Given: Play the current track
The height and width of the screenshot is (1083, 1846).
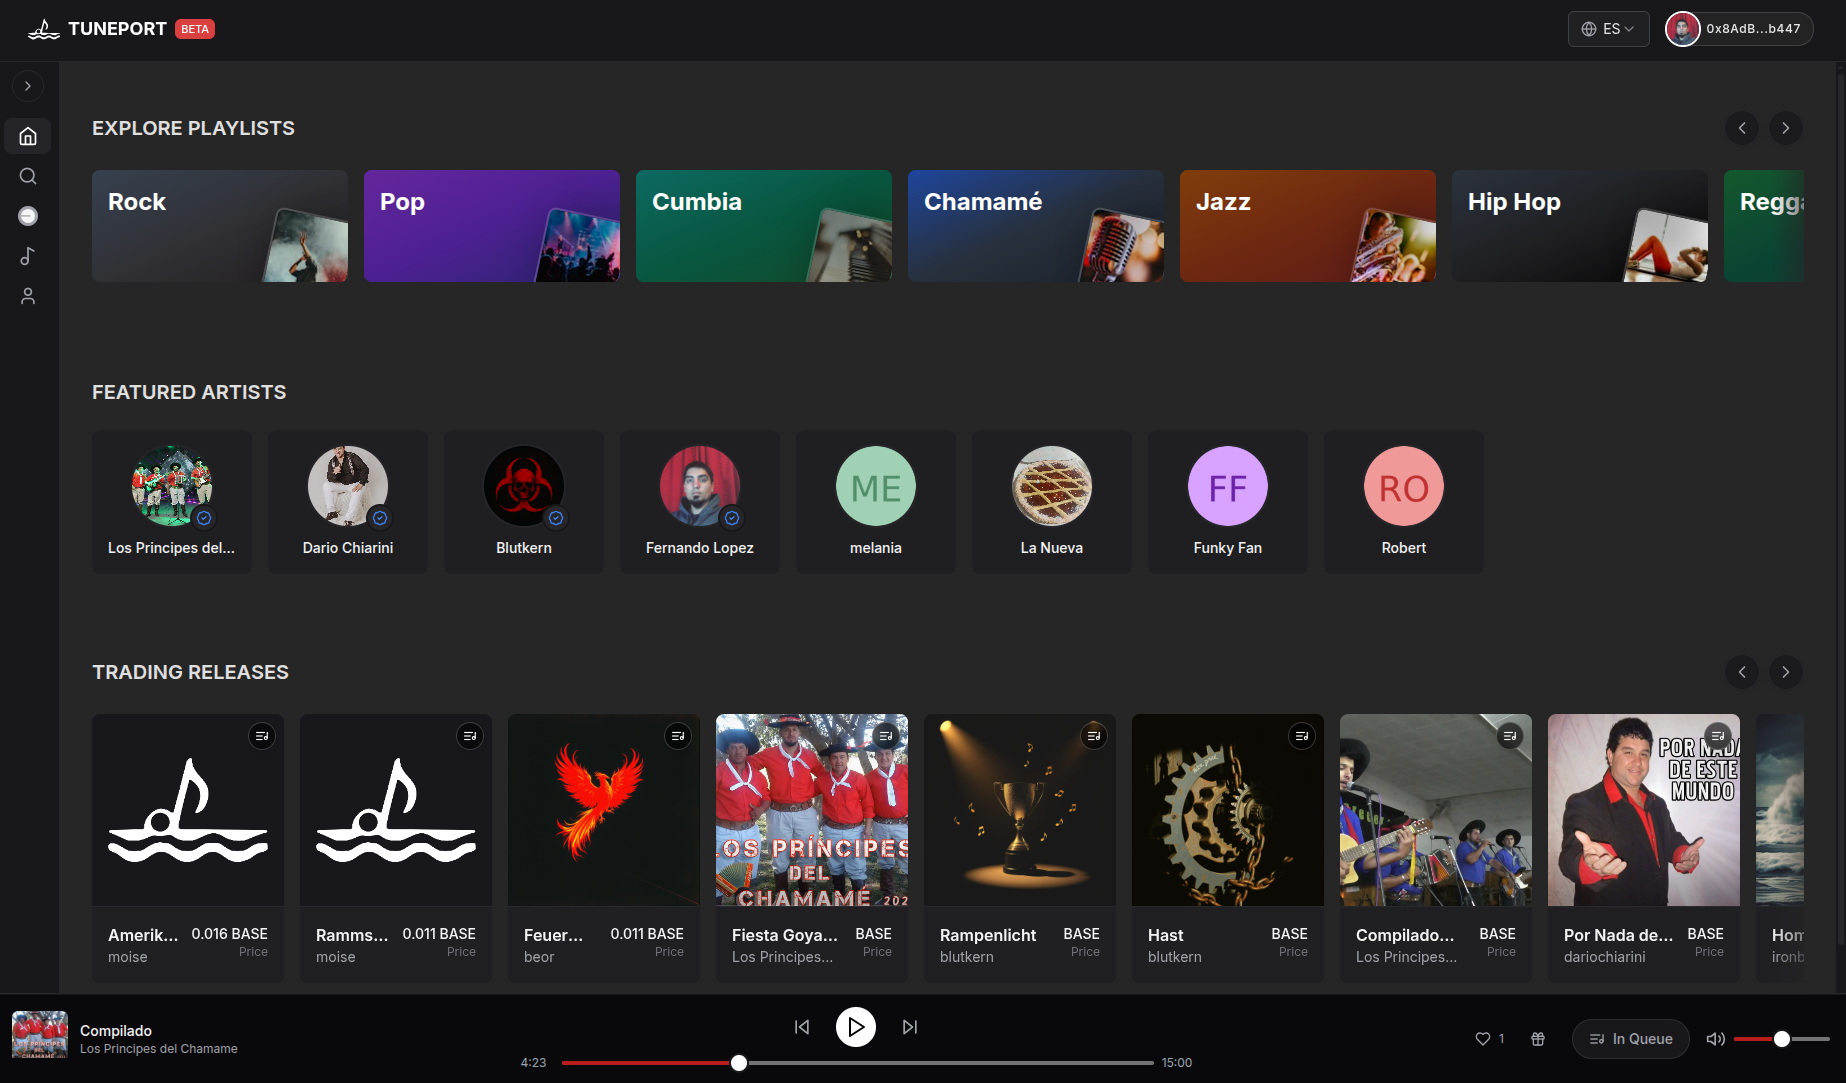Looking at the screenshot, I should (856, 1027).
